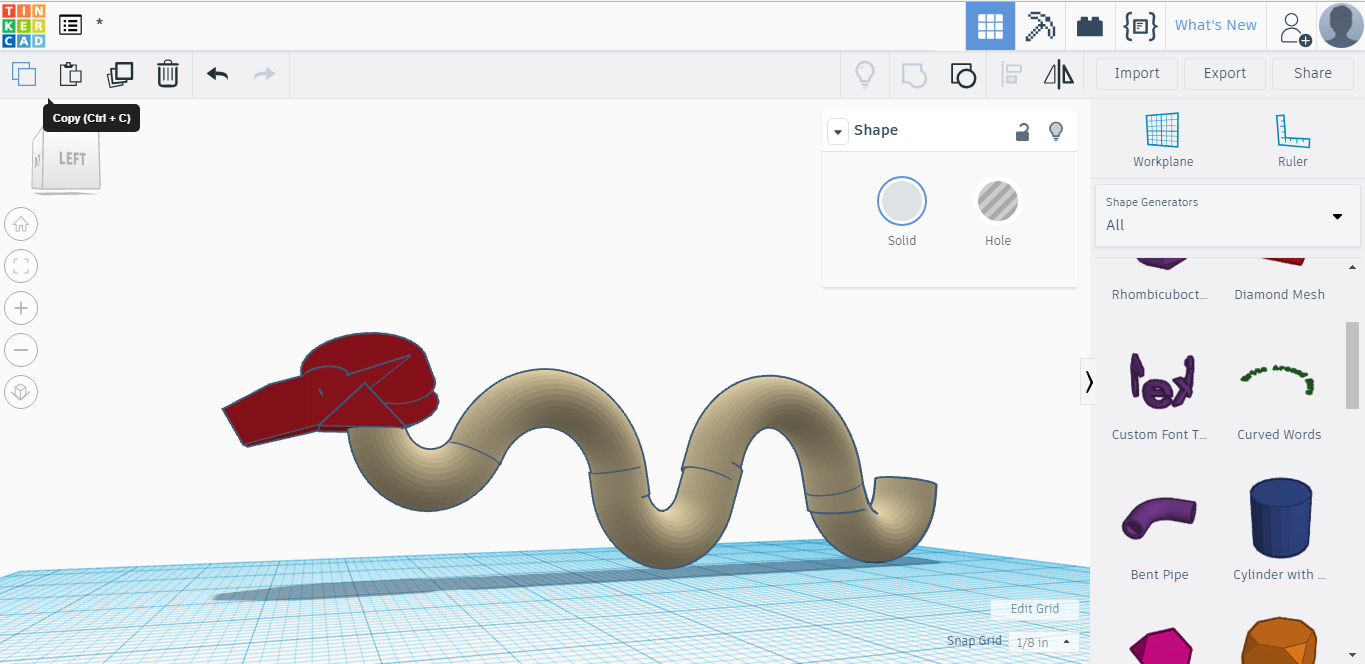
Task: Open Shape Generators All dropdown
Action: coord(1228,215)
